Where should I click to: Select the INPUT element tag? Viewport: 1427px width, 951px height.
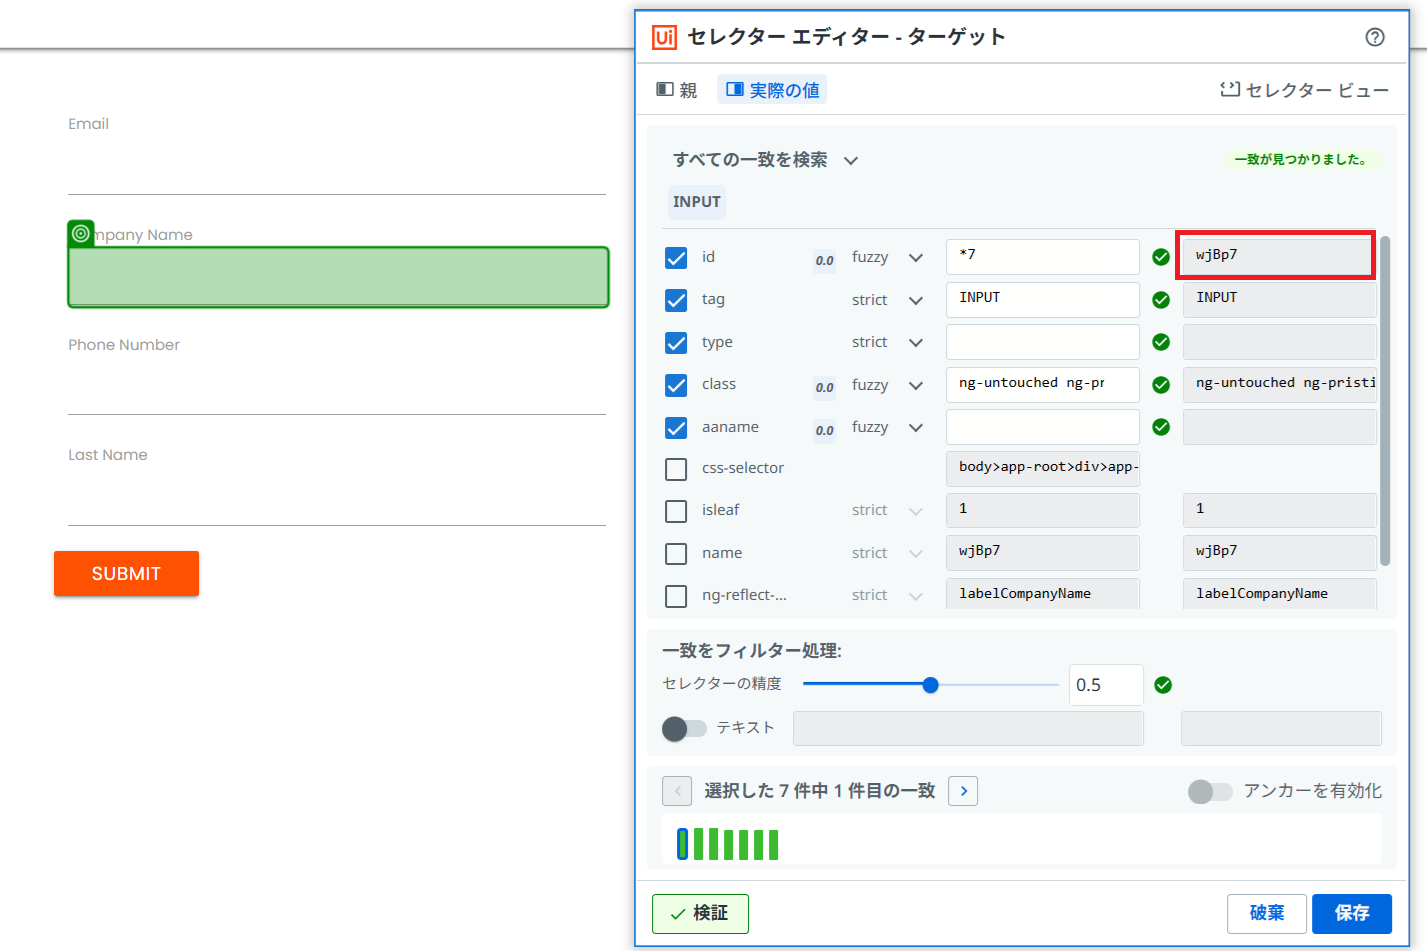[x=697, y=202]
